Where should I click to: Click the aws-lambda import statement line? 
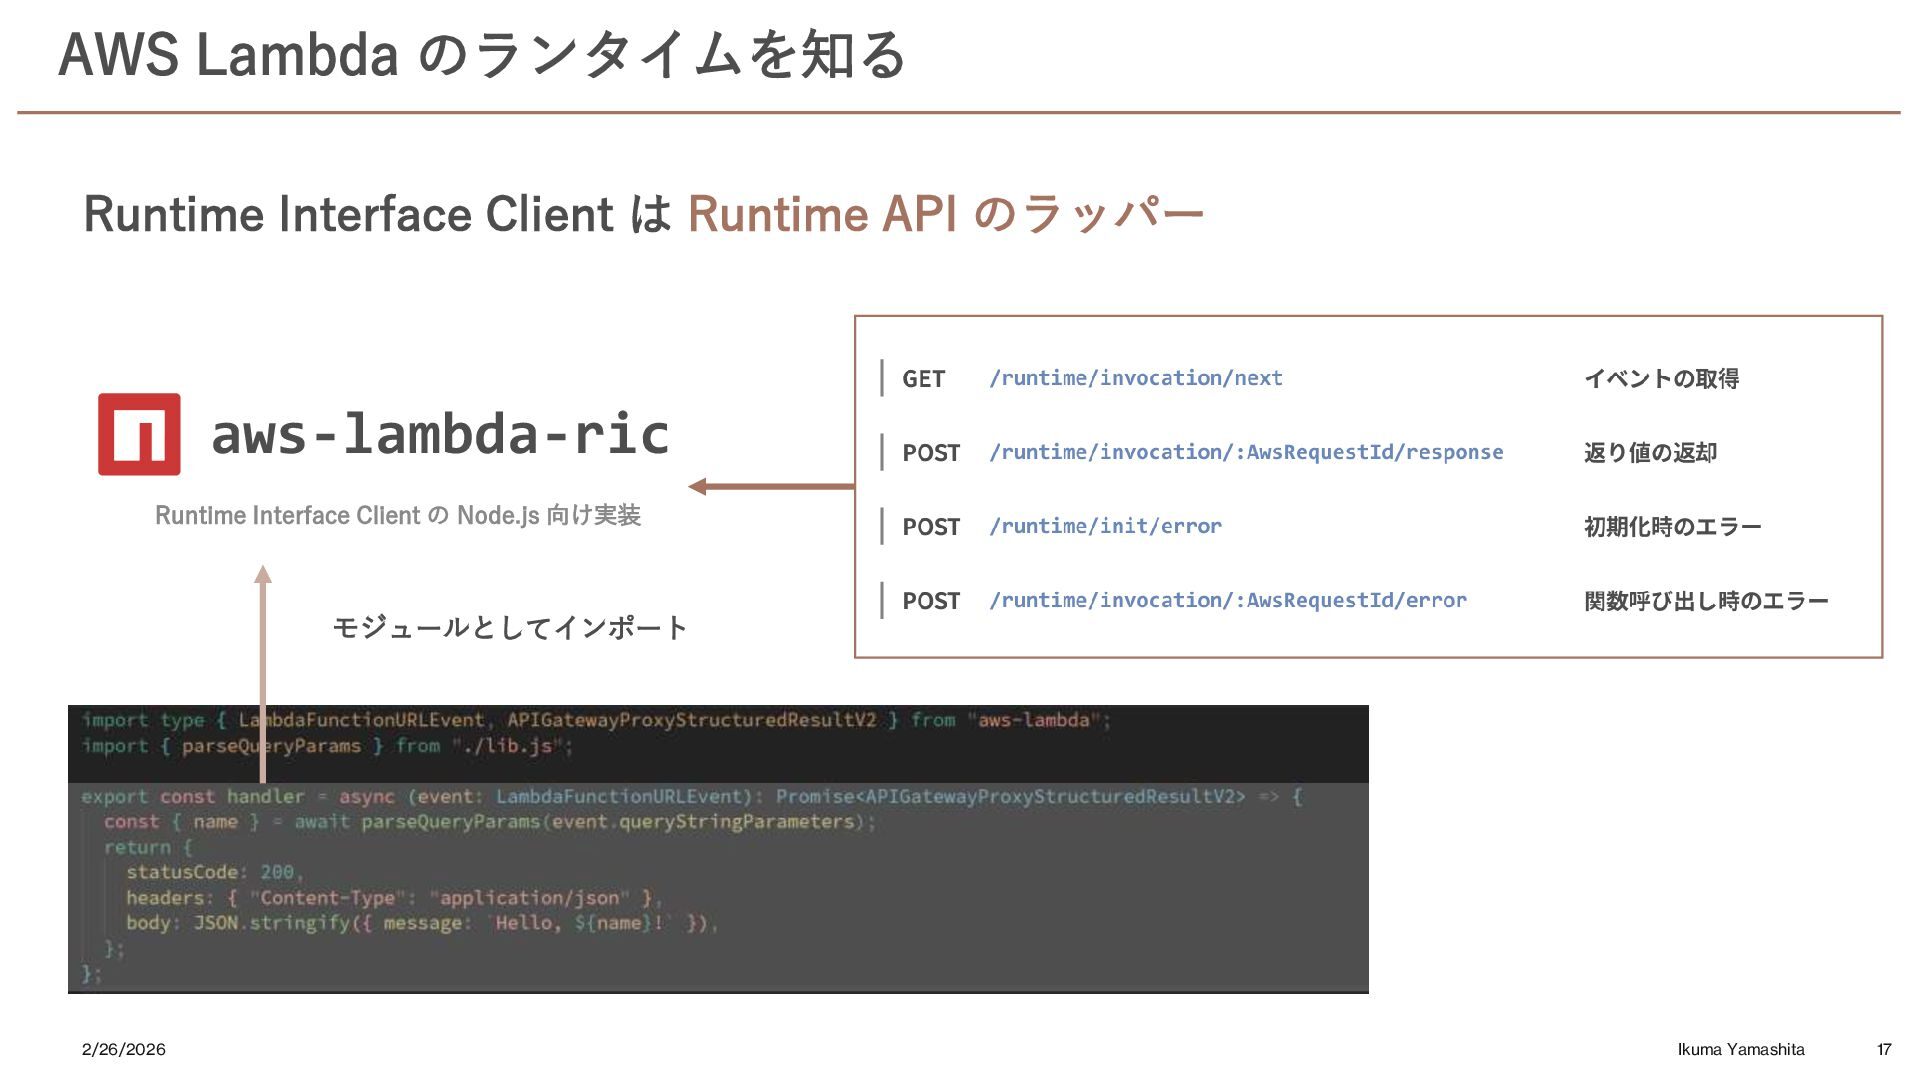pos(596,720)
